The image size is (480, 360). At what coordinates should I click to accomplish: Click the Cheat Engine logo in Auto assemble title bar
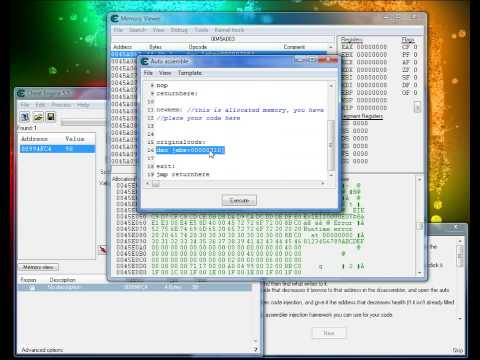tap(145, 61)
